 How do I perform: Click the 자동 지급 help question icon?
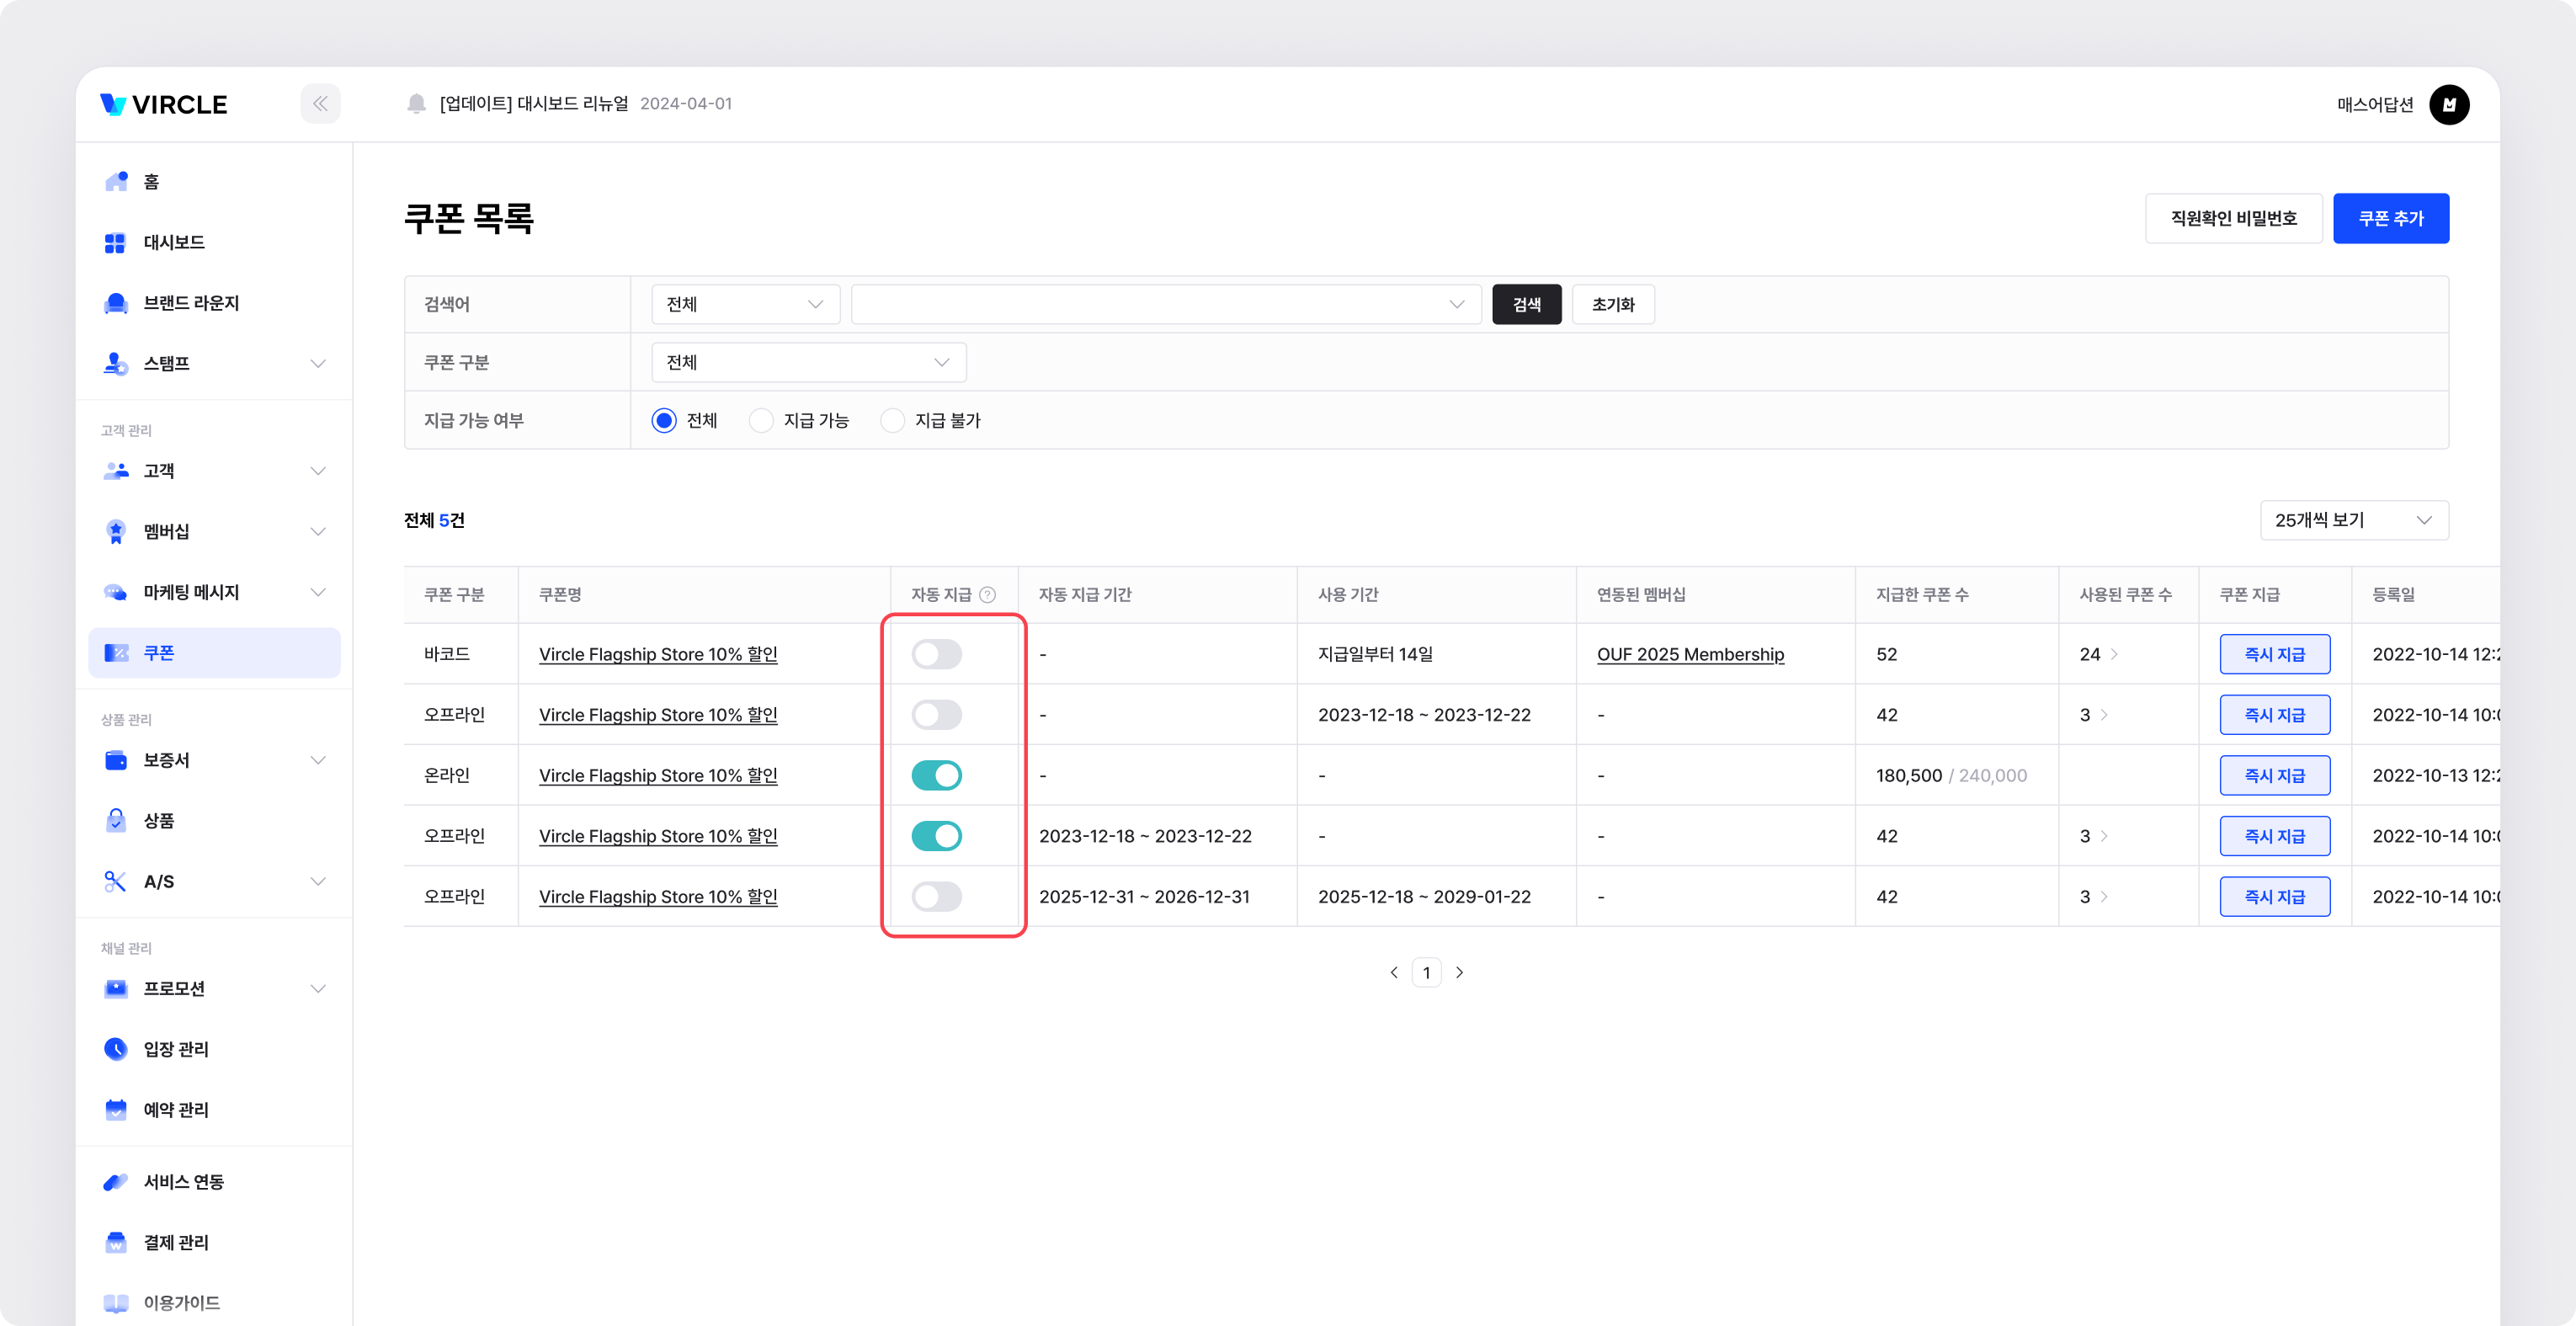987,595
